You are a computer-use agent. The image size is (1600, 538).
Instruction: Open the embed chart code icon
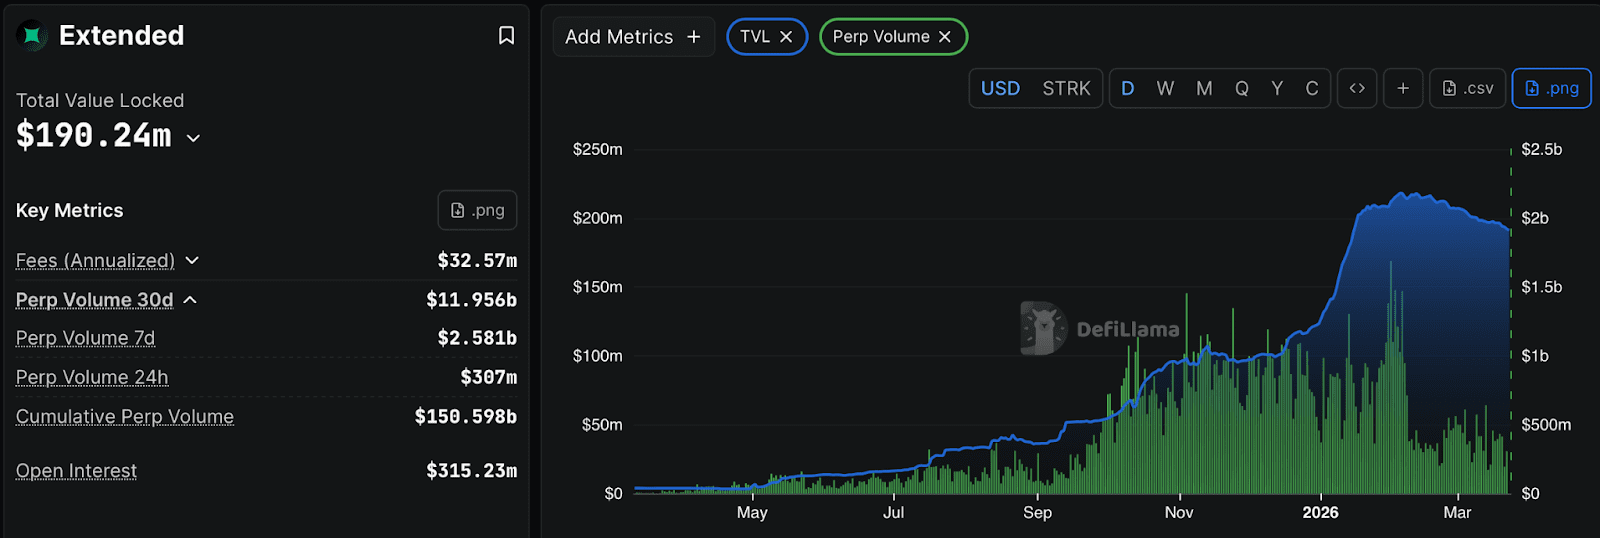click(x=1357, y=88)
